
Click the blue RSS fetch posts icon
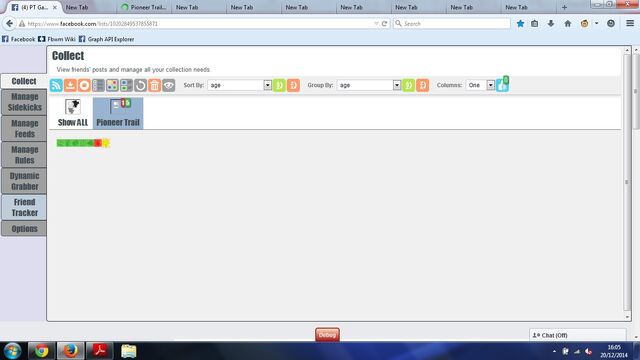(x=56, y=85)
